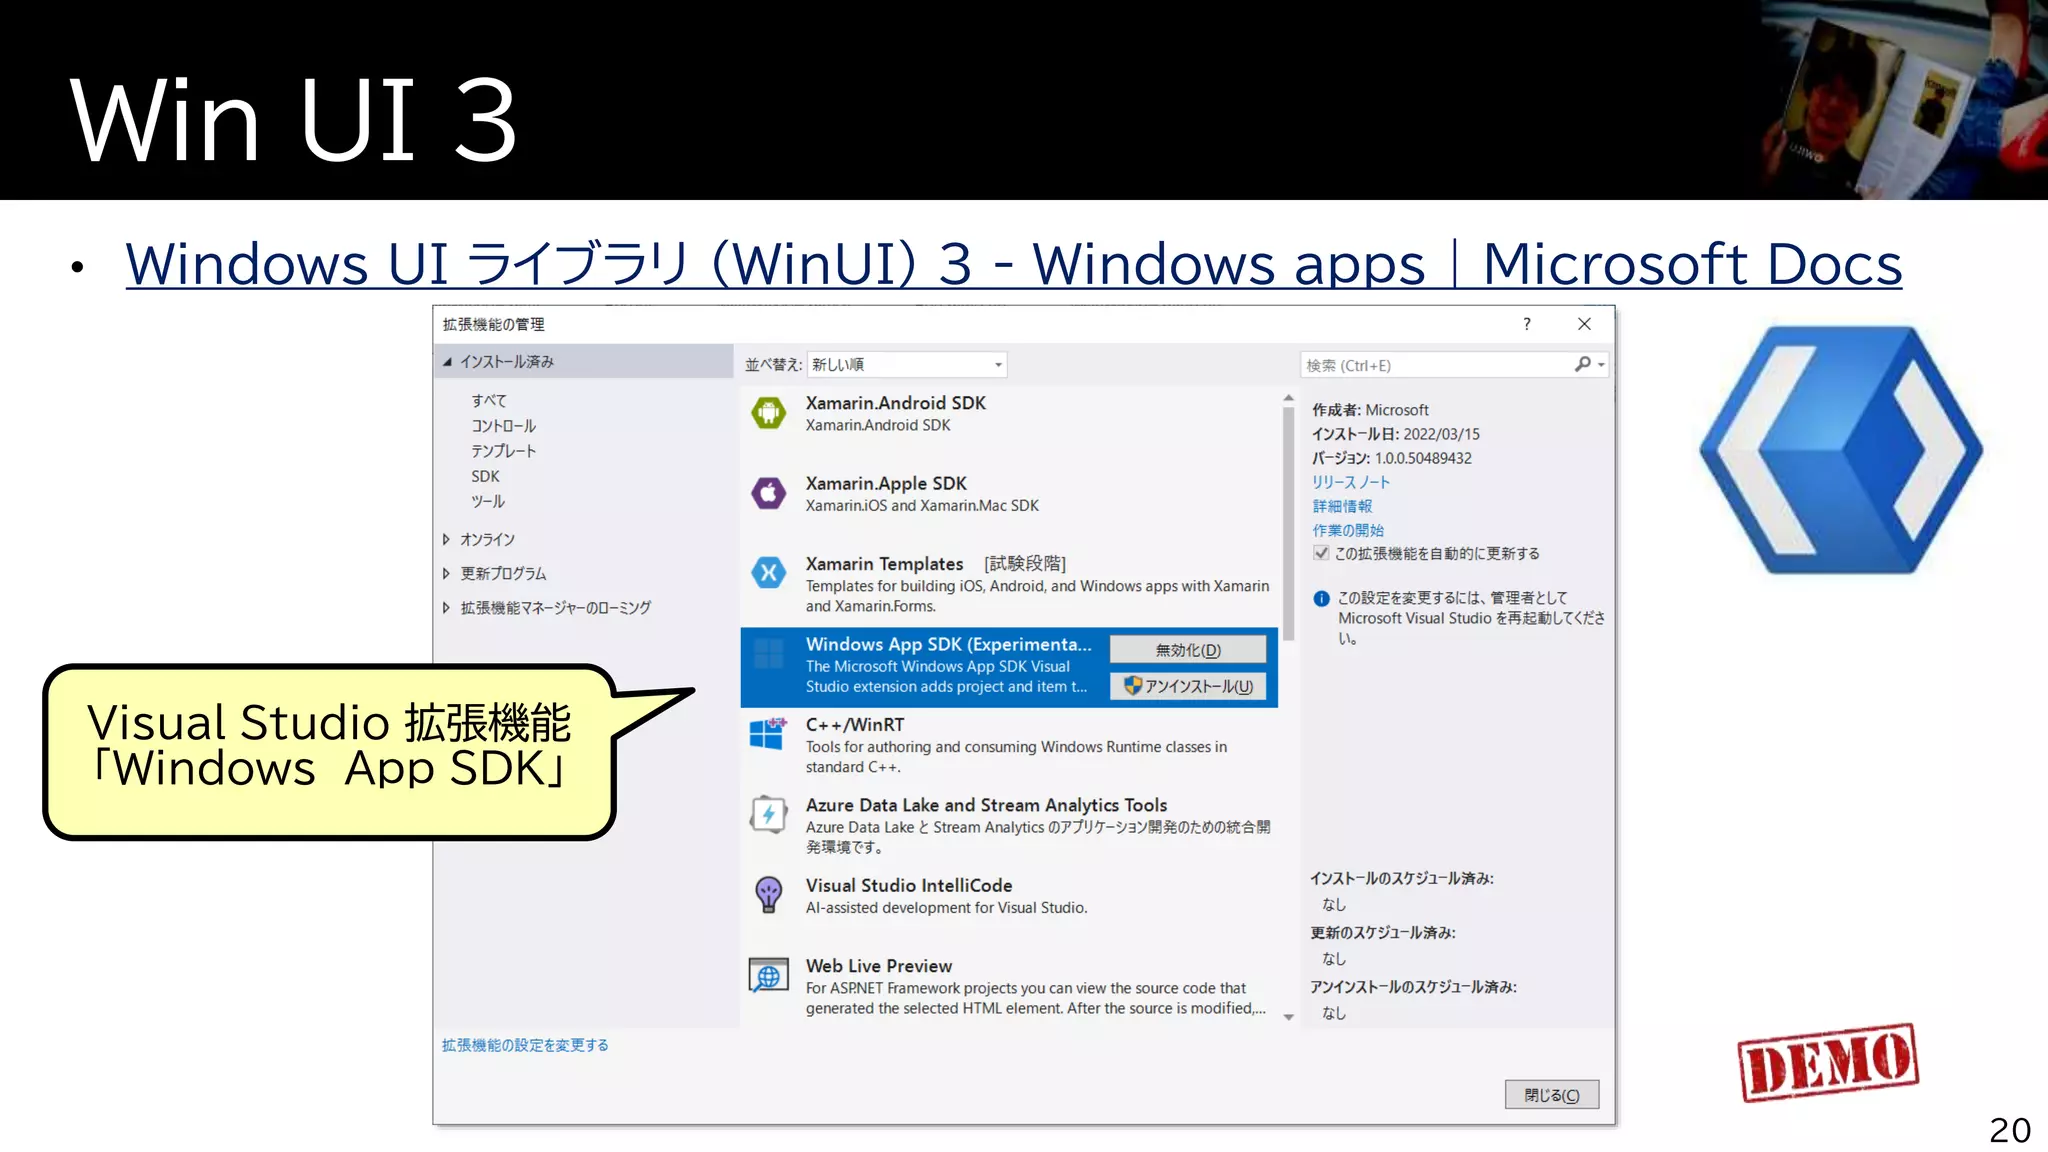Viewport: 2048px width, 1152px height.
Task: Click the 閉じる(C) button
Action: point(1551,1095)
